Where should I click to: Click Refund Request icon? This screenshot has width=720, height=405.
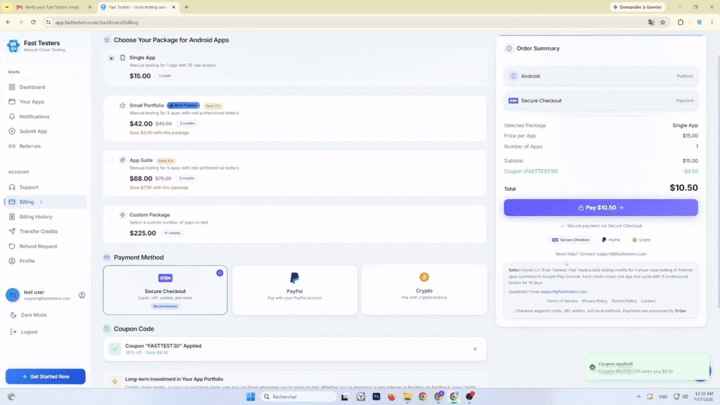pos(12,246)
